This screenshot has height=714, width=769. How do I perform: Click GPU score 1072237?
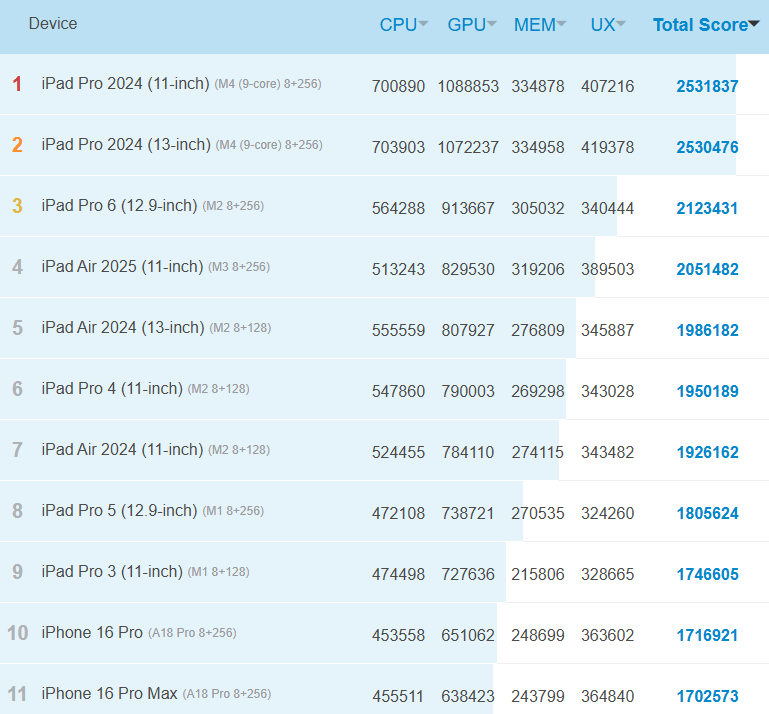point(468,147)
